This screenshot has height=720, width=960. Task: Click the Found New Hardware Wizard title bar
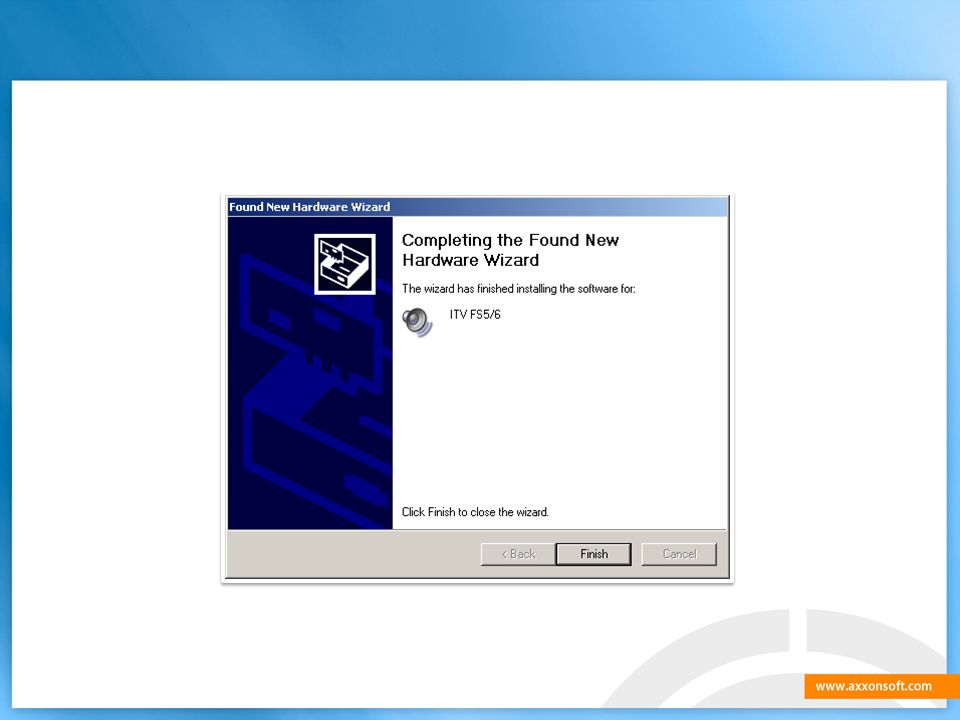click(478, 207)
